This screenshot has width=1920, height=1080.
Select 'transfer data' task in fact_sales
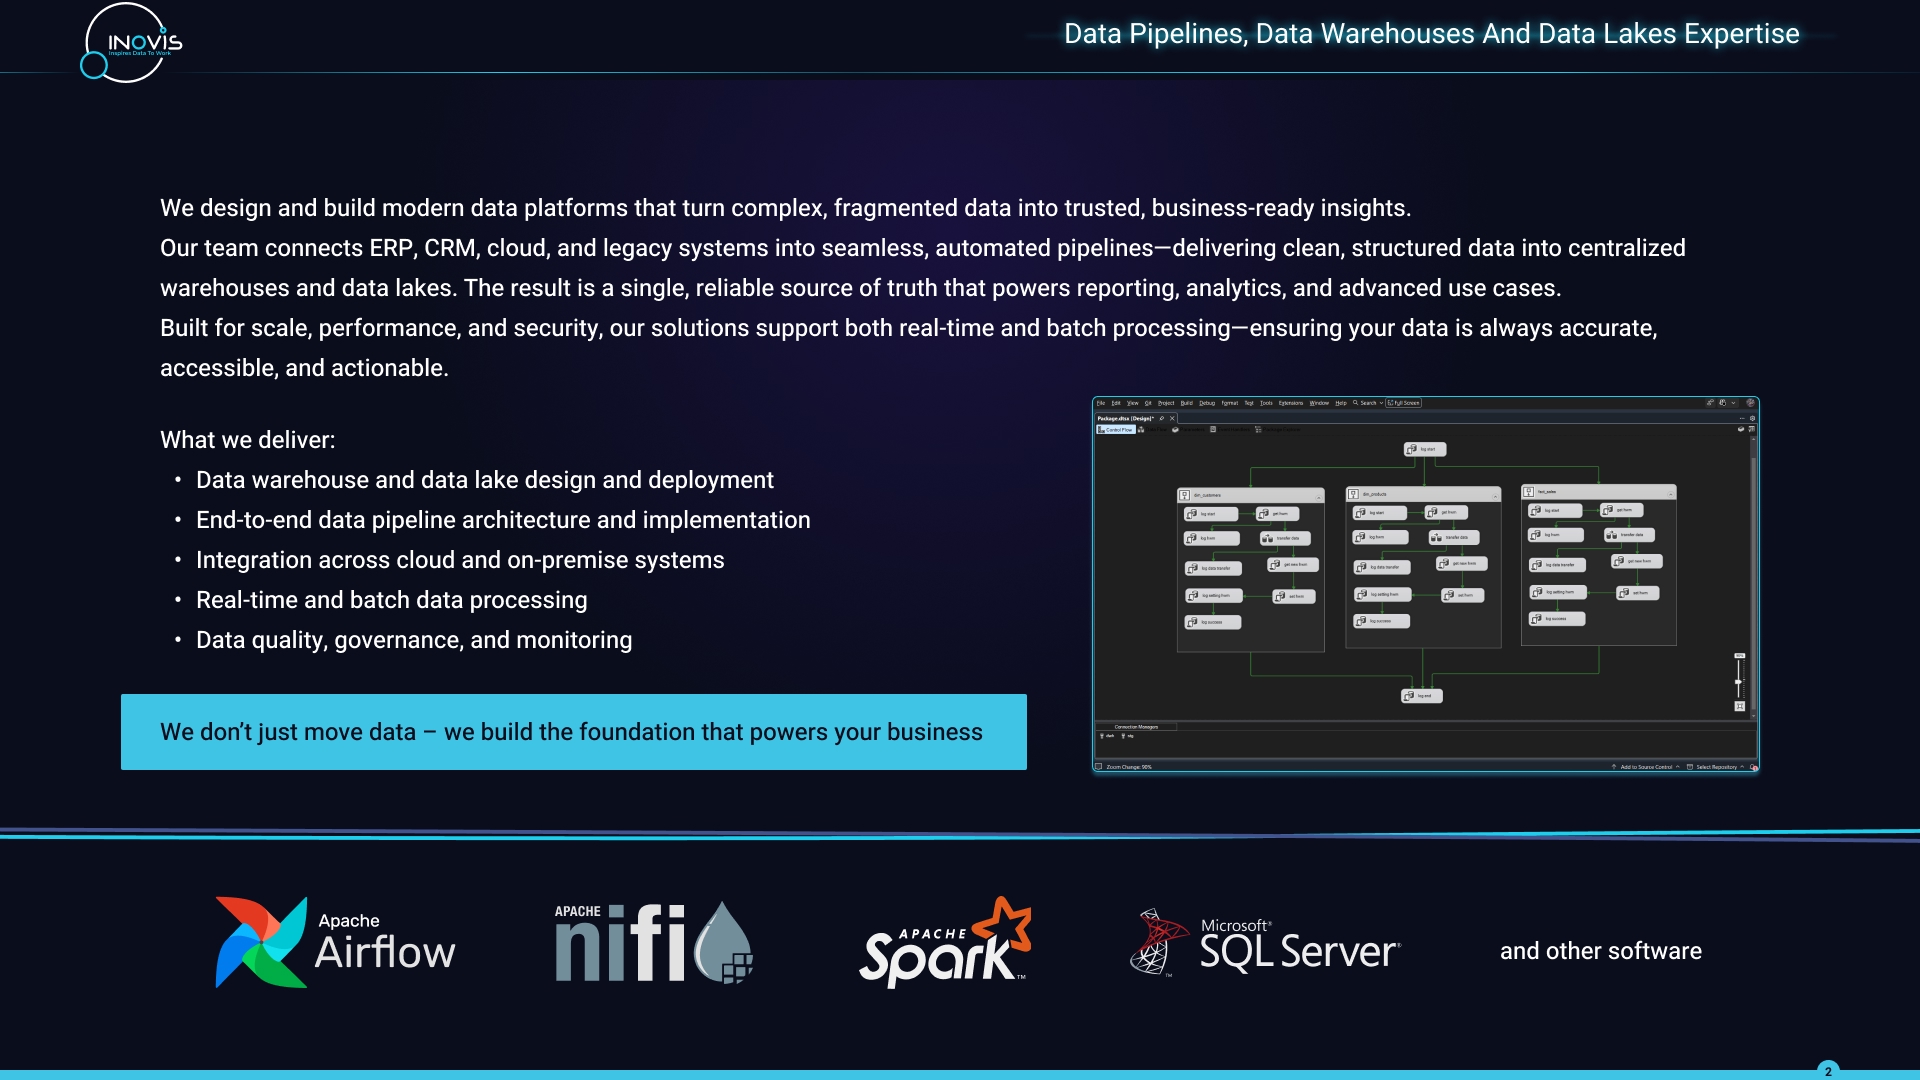tap(1629, 535)
